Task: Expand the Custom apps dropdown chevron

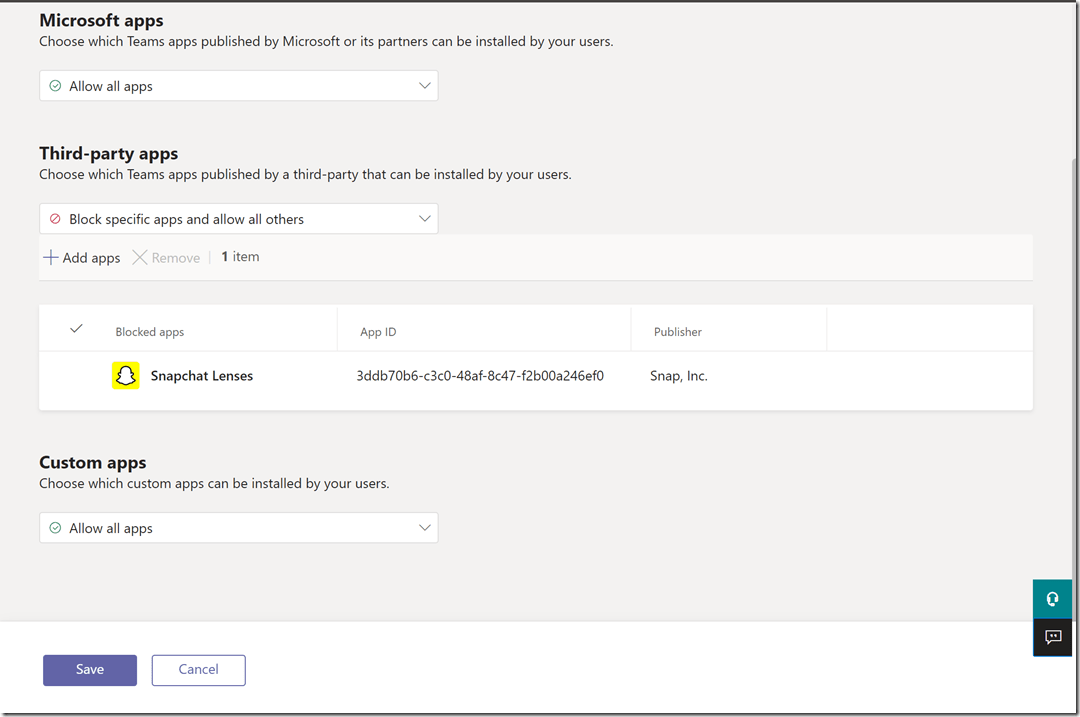Action: tap(424, 528)
